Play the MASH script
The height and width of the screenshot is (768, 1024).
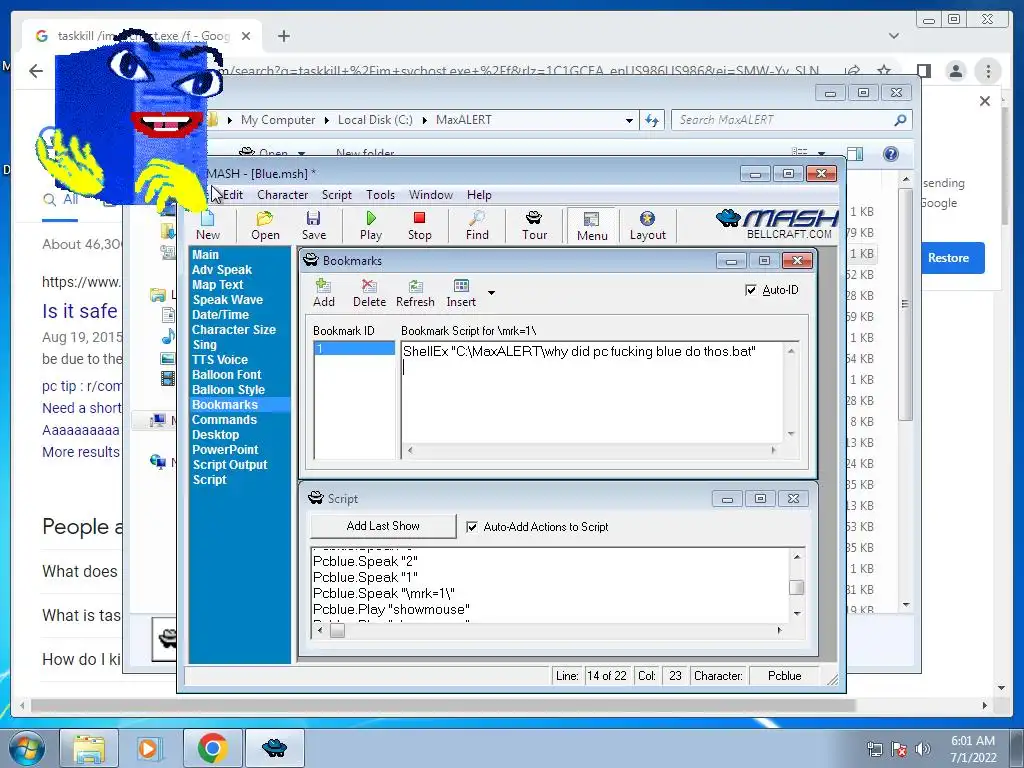coord(370,226)
